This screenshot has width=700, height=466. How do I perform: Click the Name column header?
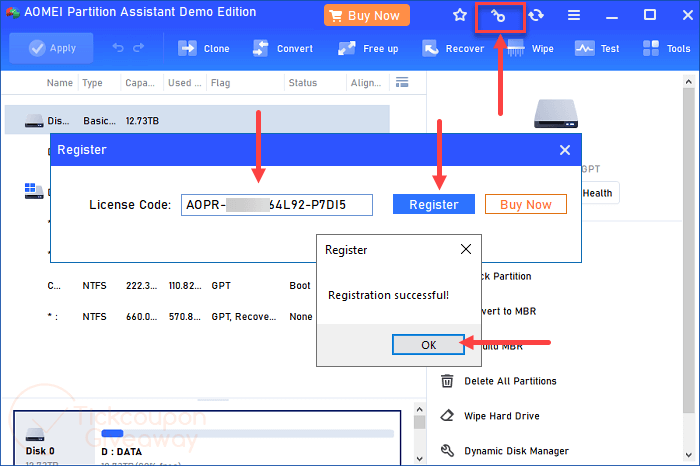coord(59,83)
